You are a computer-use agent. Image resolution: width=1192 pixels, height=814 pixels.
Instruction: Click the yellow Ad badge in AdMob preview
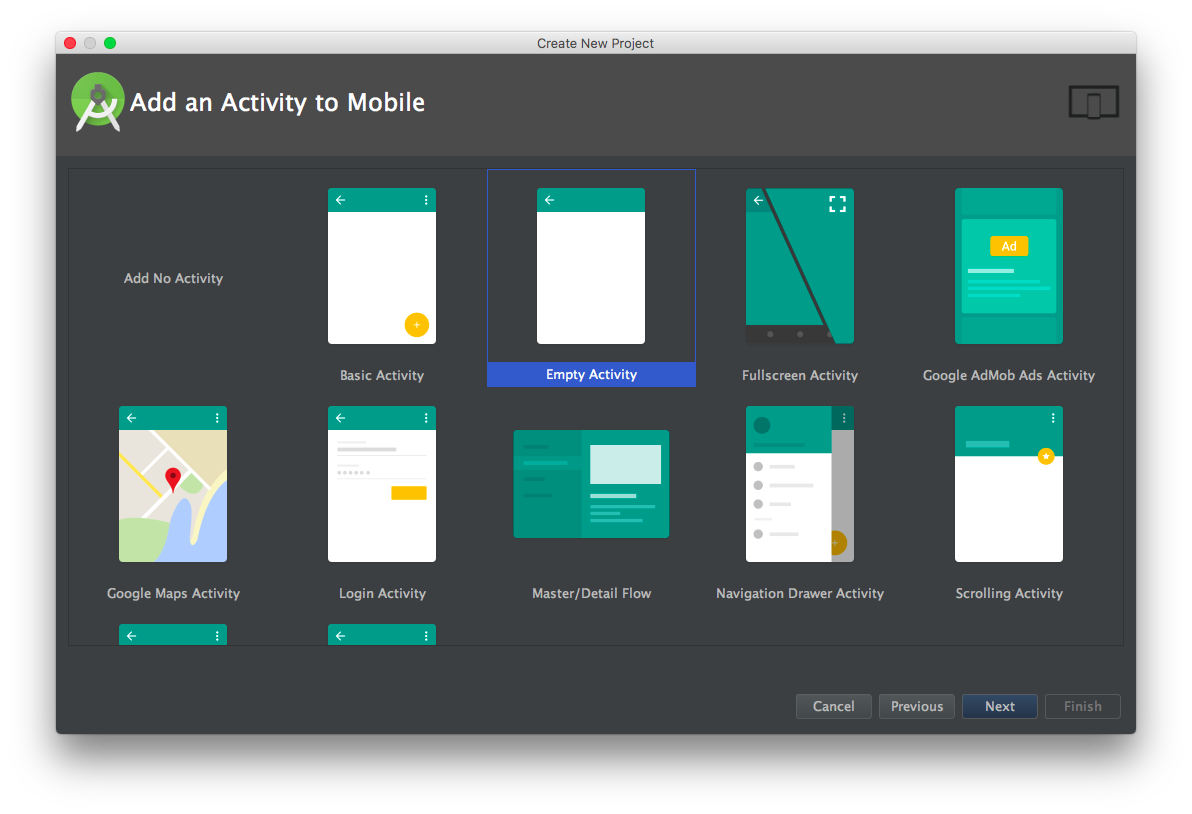[1009, 246]
